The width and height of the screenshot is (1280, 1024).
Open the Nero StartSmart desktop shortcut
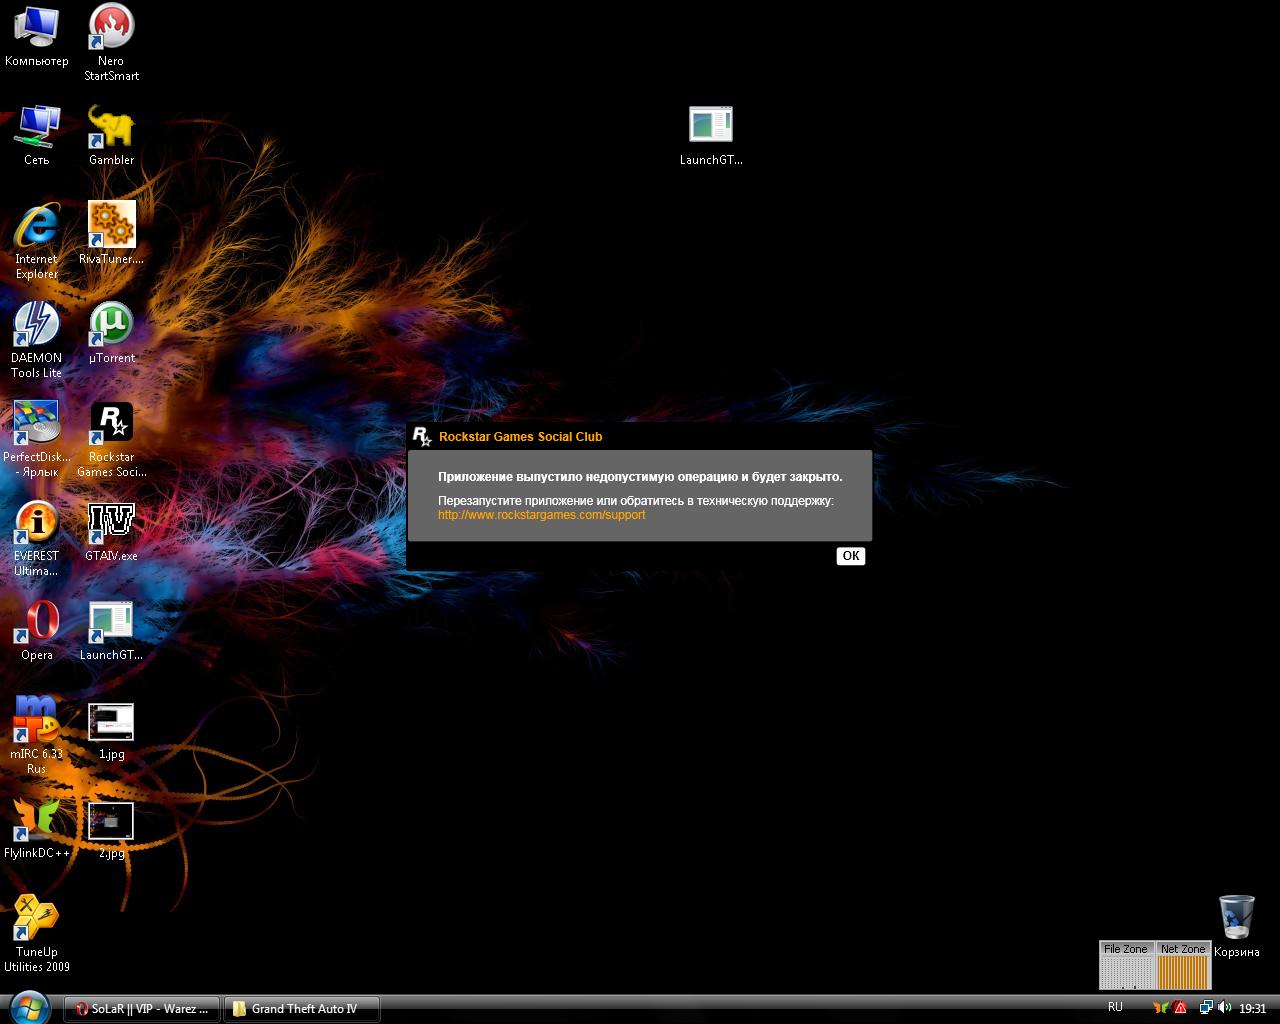tap(111, 27)
